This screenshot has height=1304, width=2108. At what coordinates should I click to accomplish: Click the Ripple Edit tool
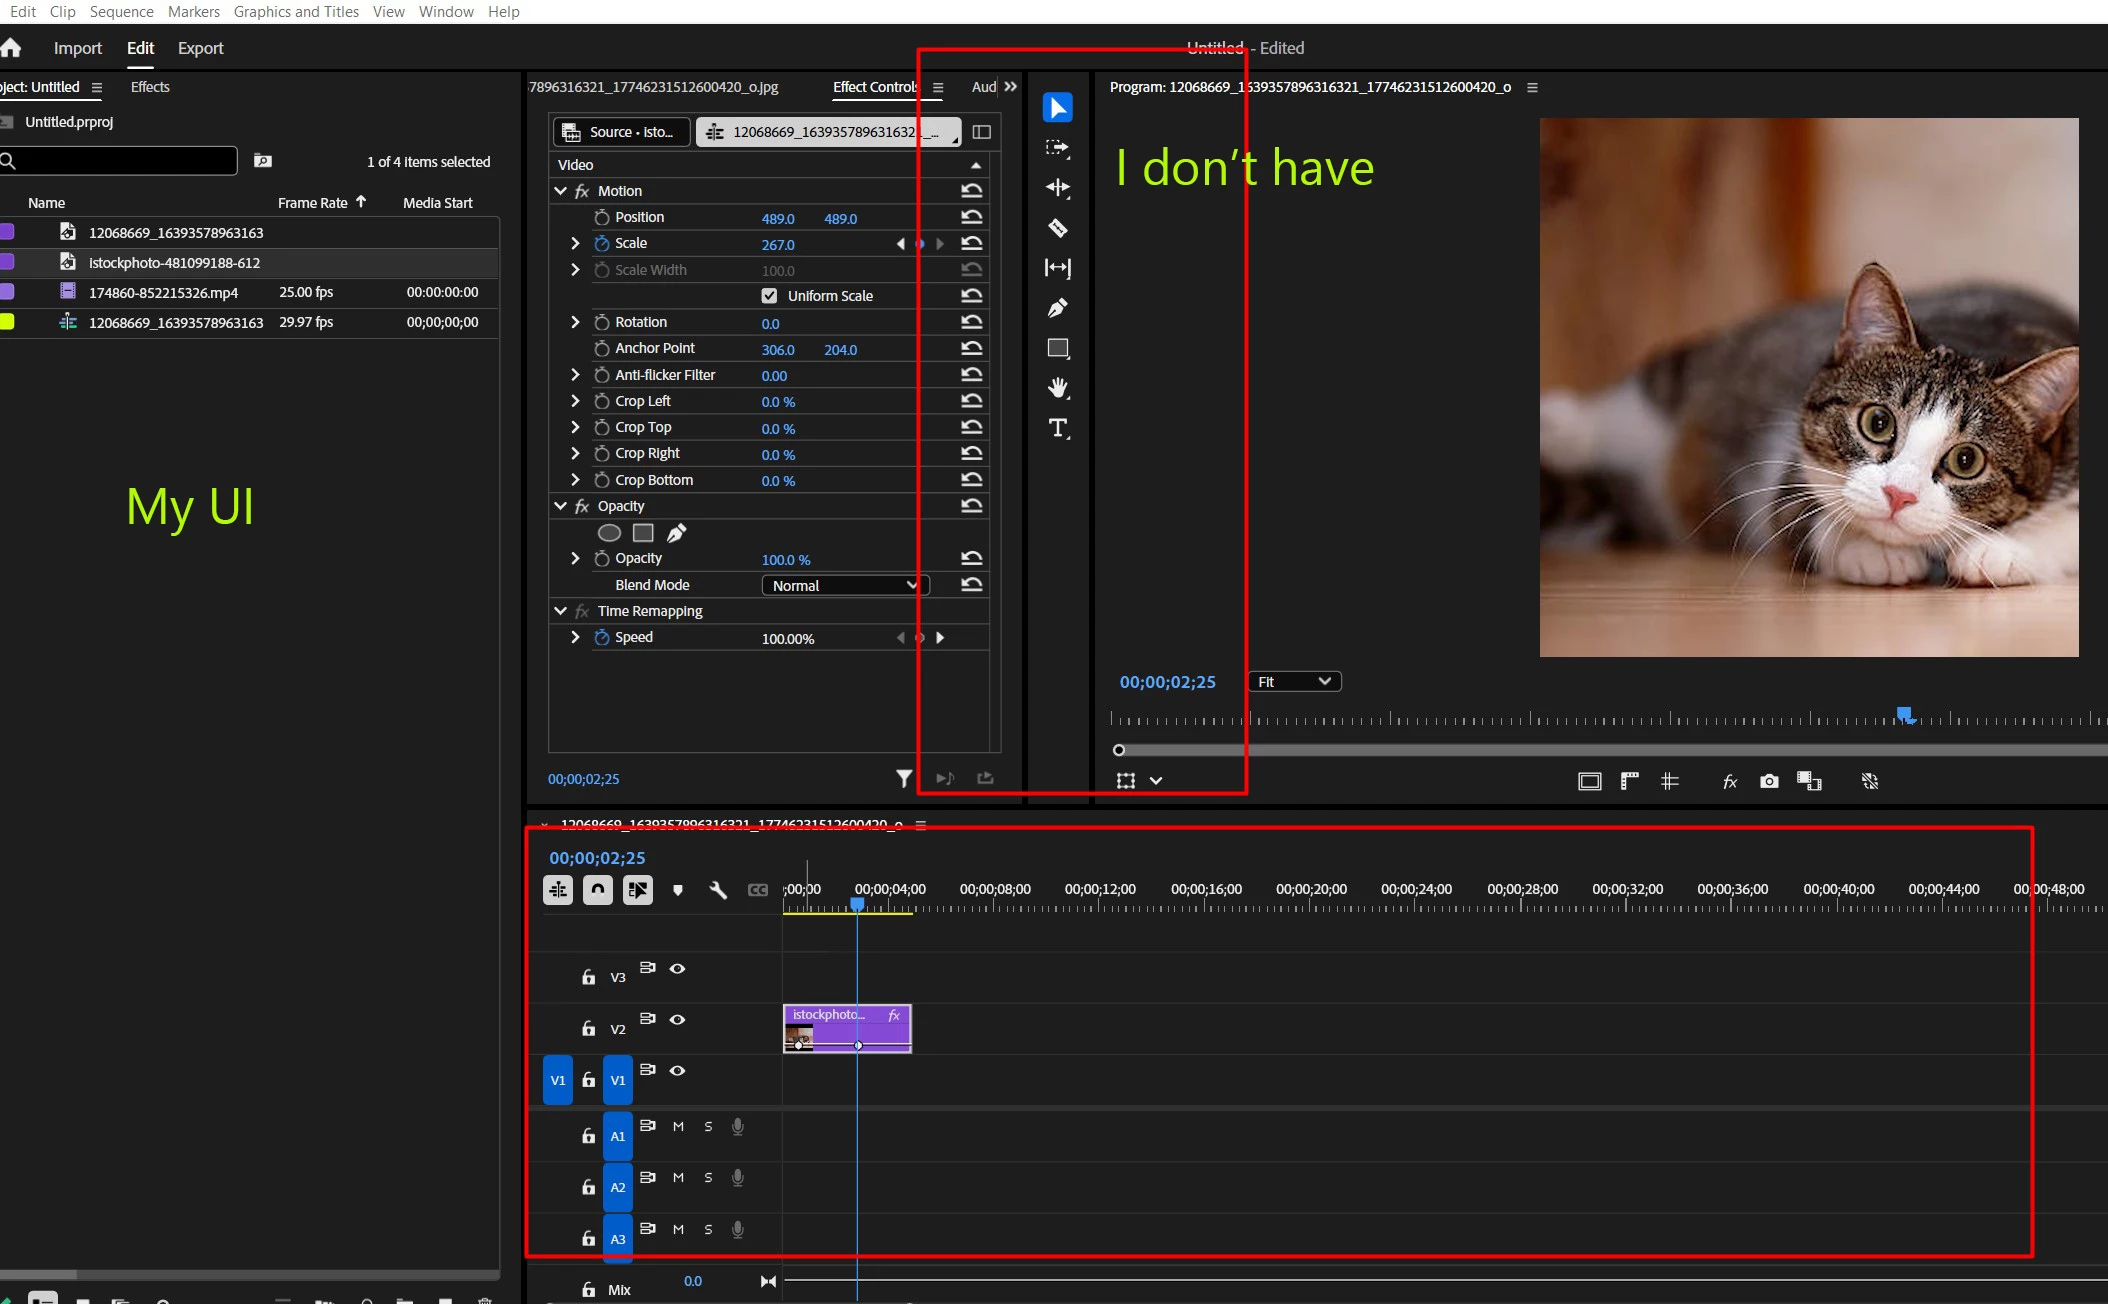tap(1057, 188)
